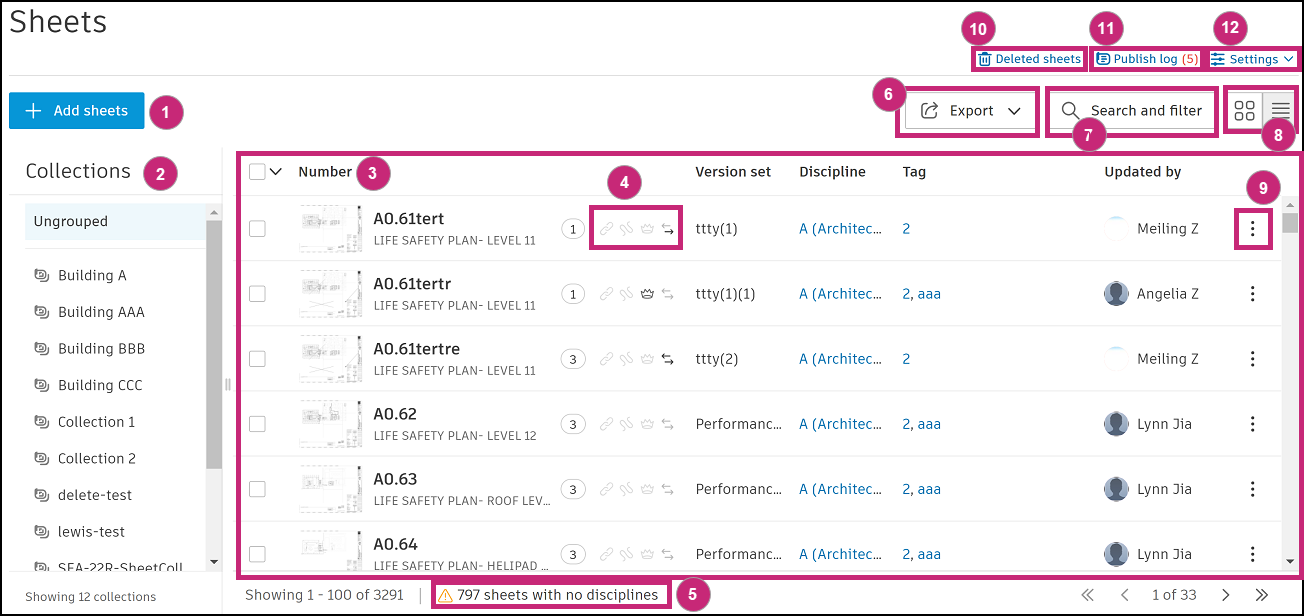Screen dimensions: 1304x616
Task: Open the A0.64 sheet thumbnail
Action: click(x=331, y=552)
